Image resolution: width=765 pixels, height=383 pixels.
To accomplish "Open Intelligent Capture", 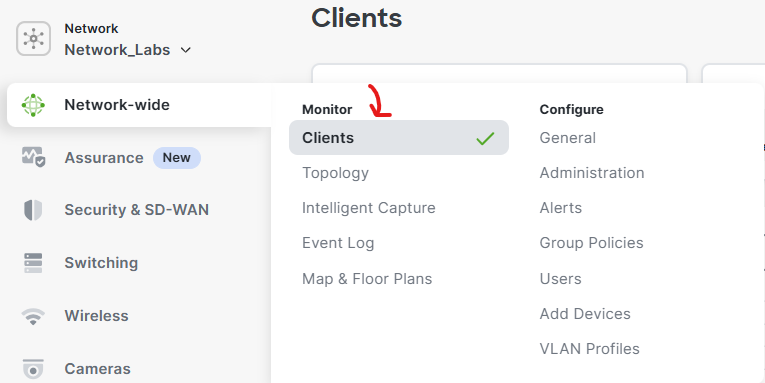I will [368, 208].
